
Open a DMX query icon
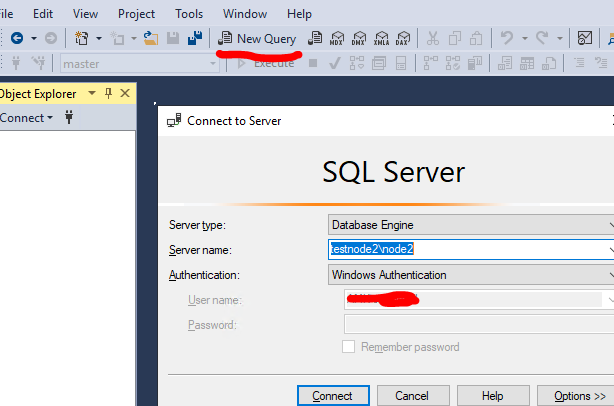coord(359,38)
